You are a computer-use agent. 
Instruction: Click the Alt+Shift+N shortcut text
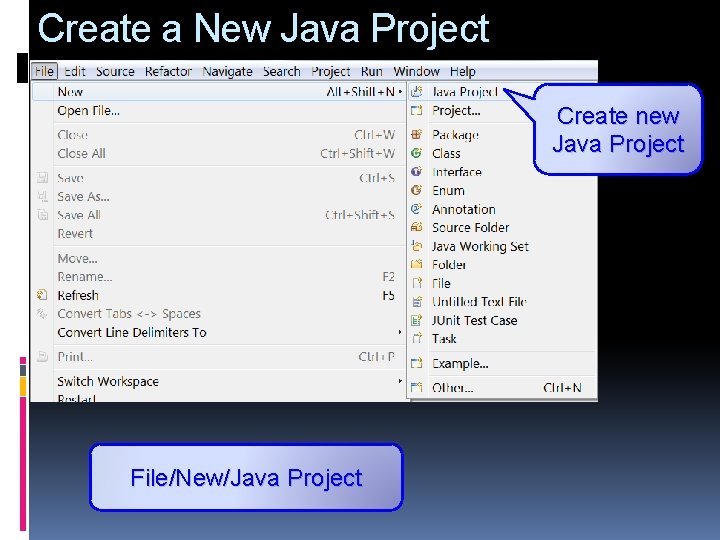360,92
